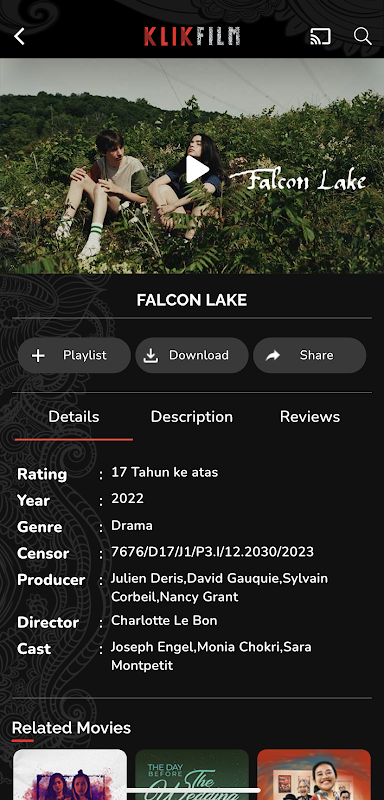Open The Day Before The Wedding poster

(192, 774)
